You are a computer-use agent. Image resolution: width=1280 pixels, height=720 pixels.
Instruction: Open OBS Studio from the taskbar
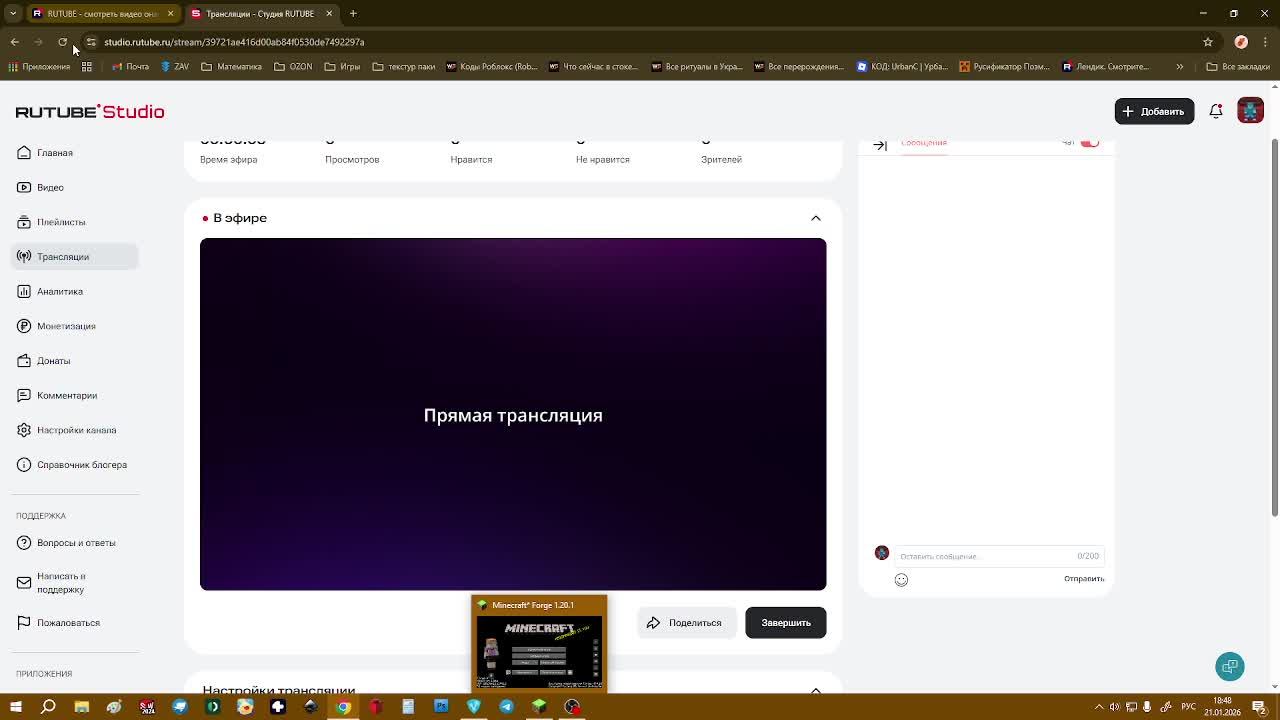[x=572, y=707]
